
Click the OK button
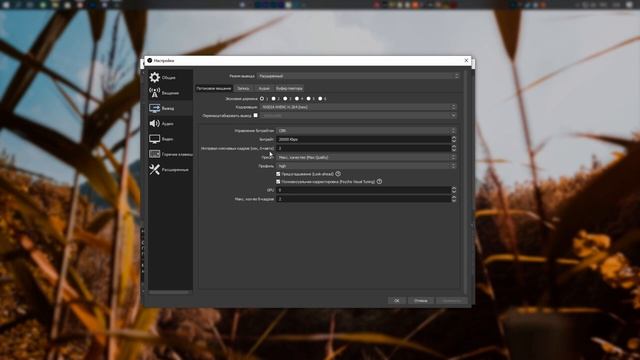point(397,300)
